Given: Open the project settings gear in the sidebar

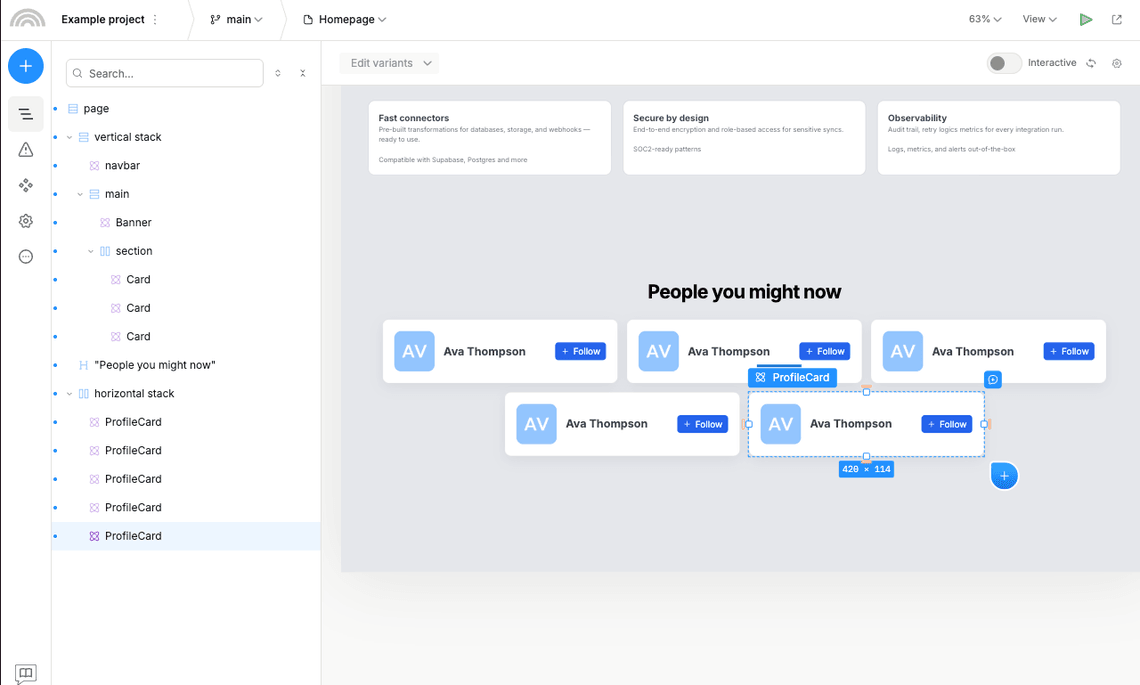Looking at the screenshot, I should pyautogui.click(x=25, y=221).
